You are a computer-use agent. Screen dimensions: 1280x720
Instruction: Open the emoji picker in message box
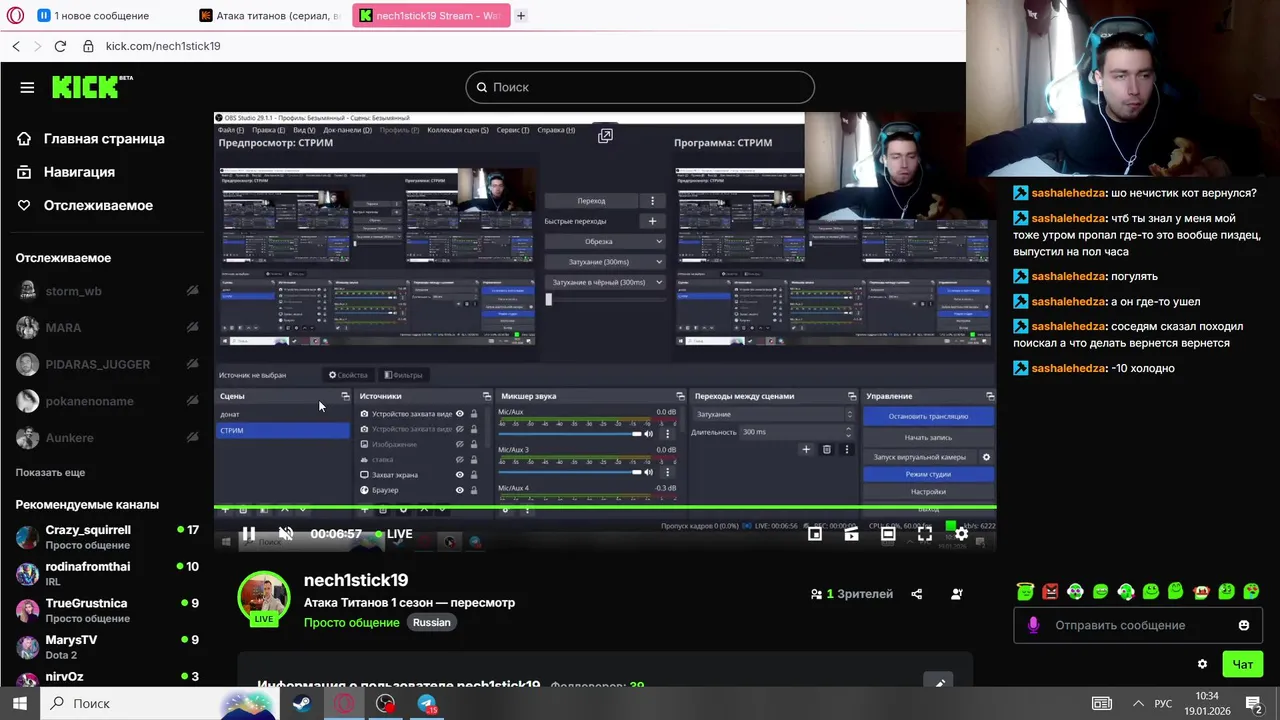tap(1244, 625)
